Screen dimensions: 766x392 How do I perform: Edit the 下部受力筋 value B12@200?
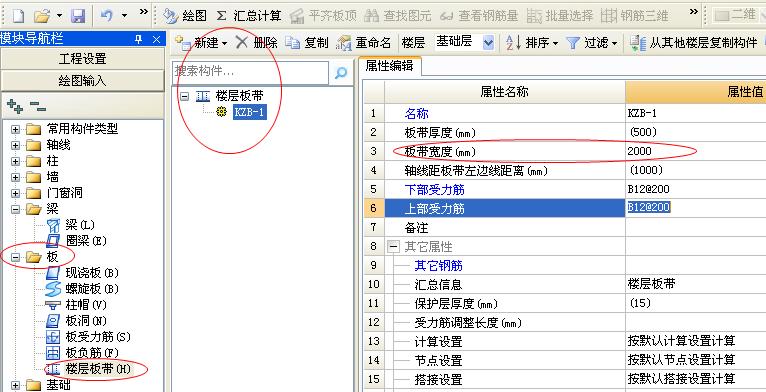coord(696,190)
